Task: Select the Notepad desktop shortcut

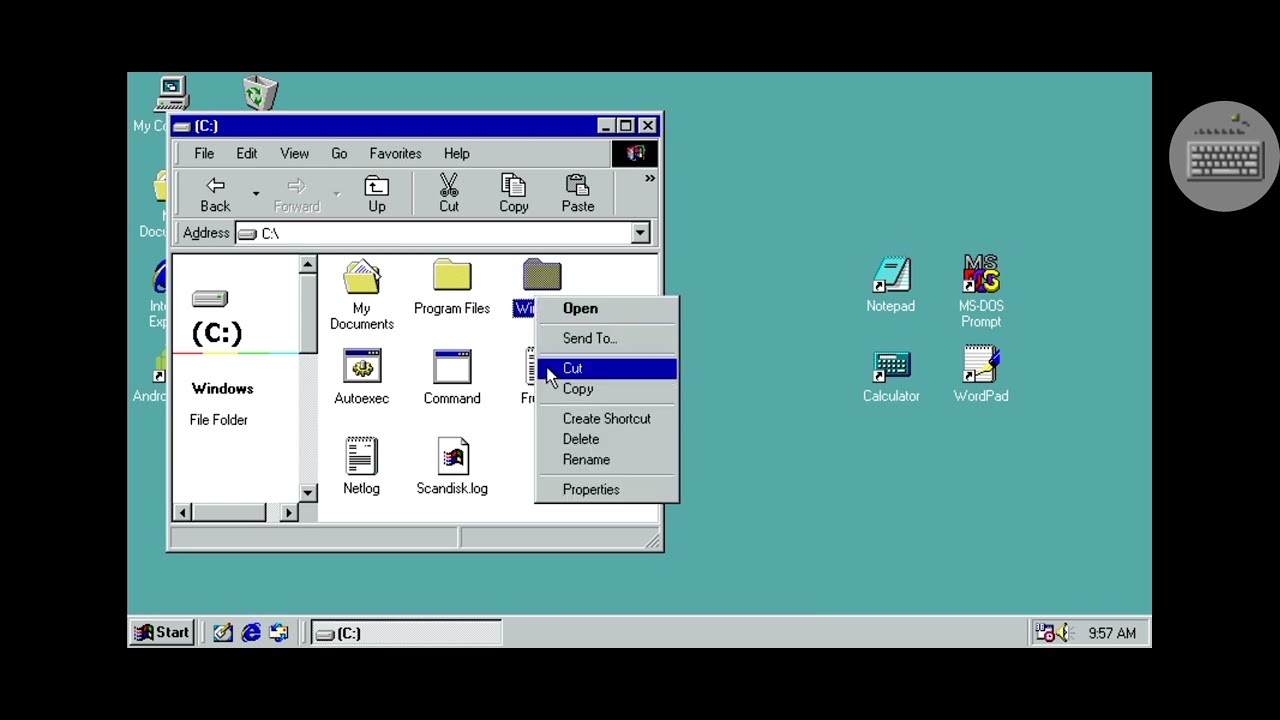Action: (x=891, y=275)
